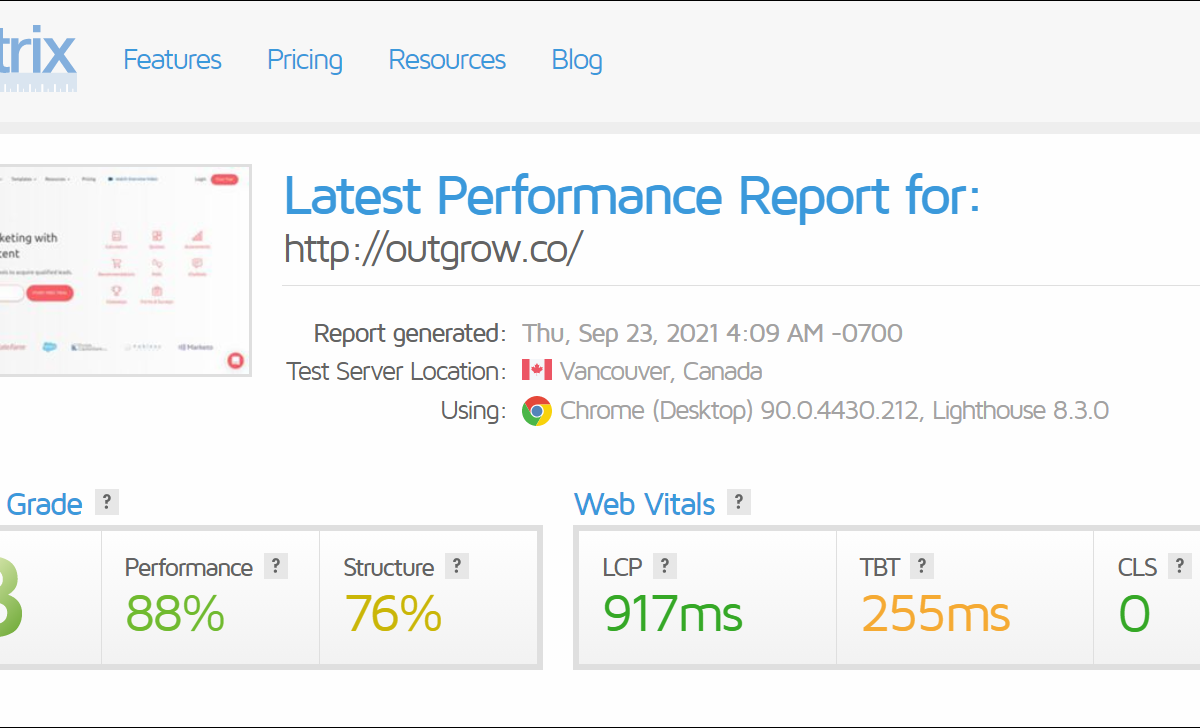
Task: Click the CLS question mark icon
Action: 1180,566
